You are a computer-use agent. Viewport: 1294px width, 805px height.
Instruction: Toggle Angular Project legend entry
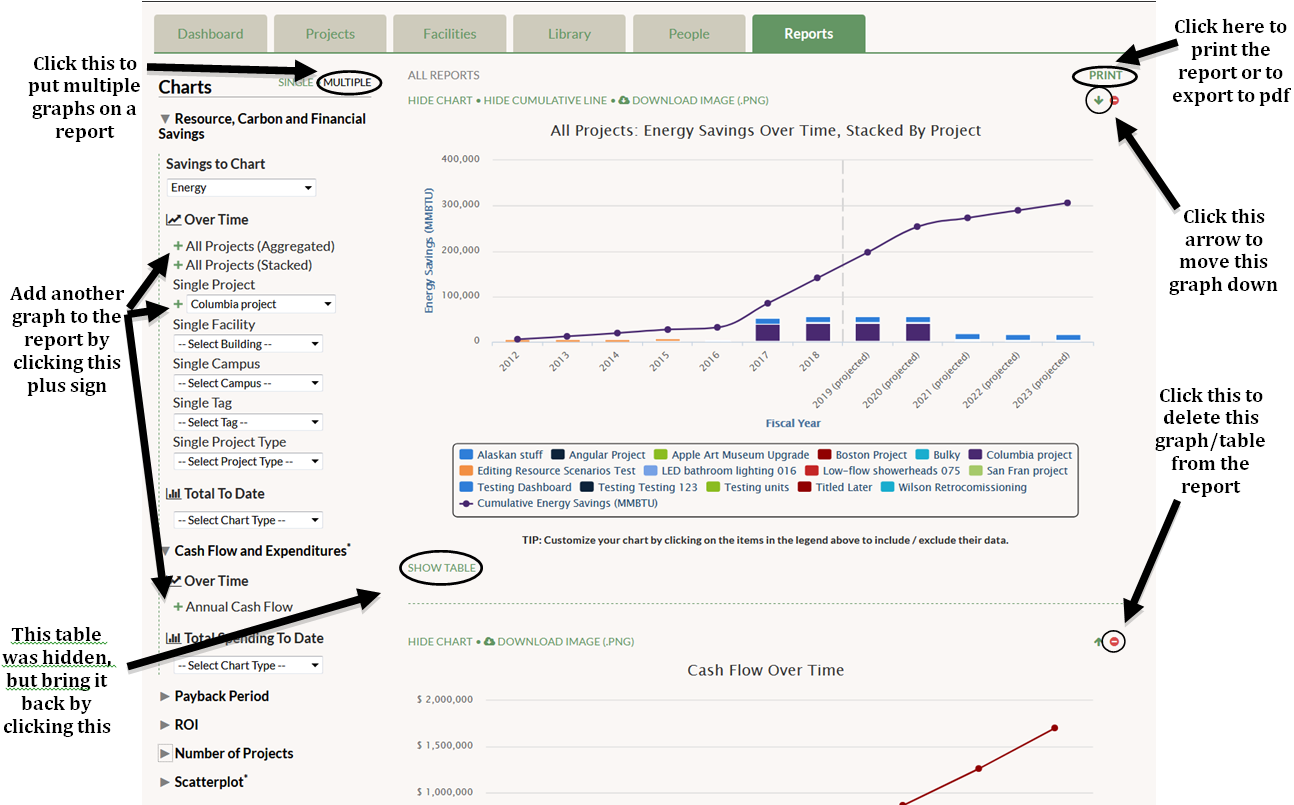pos(599,455)
